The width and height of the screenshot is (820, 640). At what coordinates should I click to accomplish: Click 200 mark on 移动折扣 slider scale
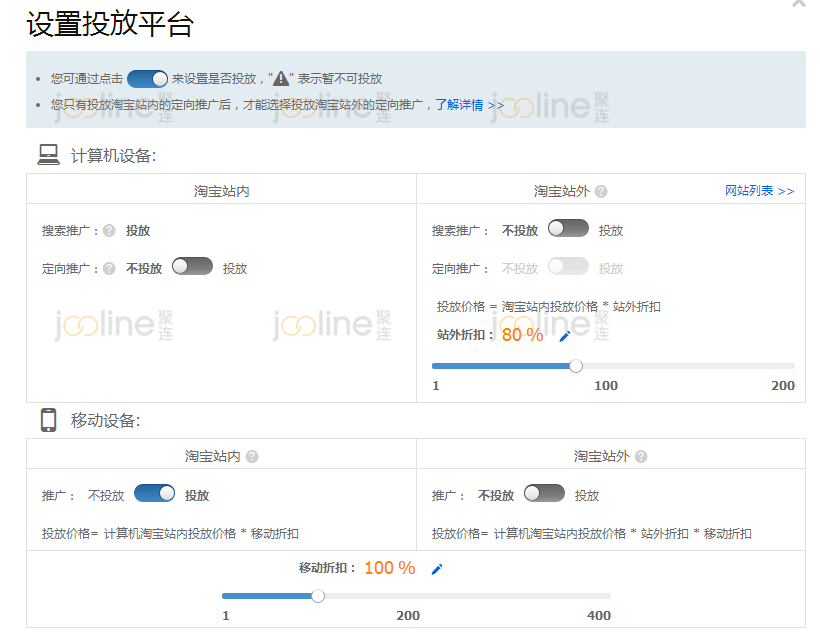pos(408,615)
